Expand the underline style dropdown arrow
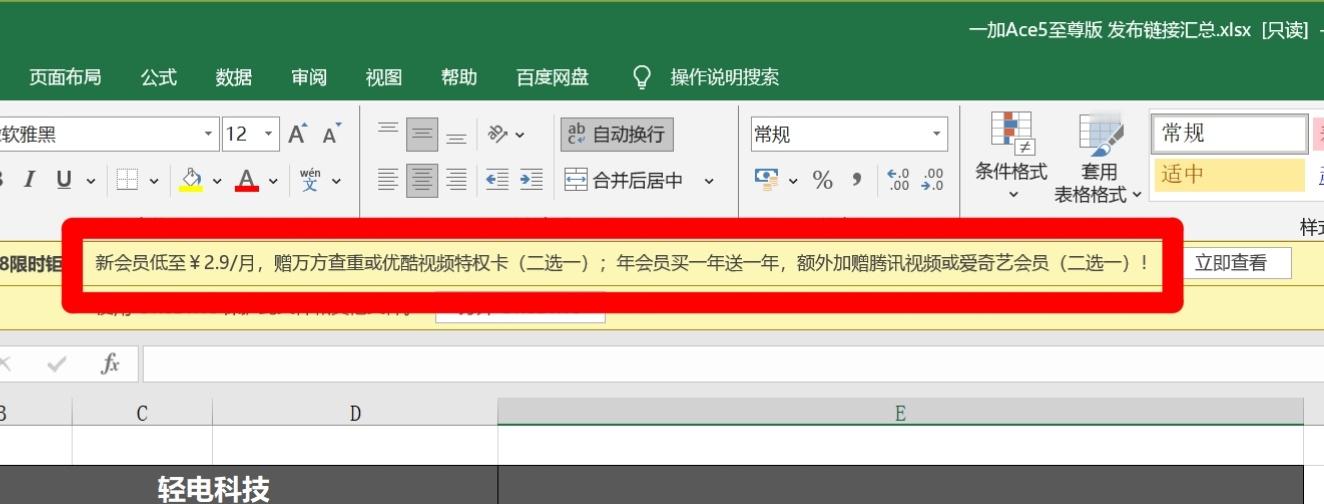 click(x=91, y=181)
